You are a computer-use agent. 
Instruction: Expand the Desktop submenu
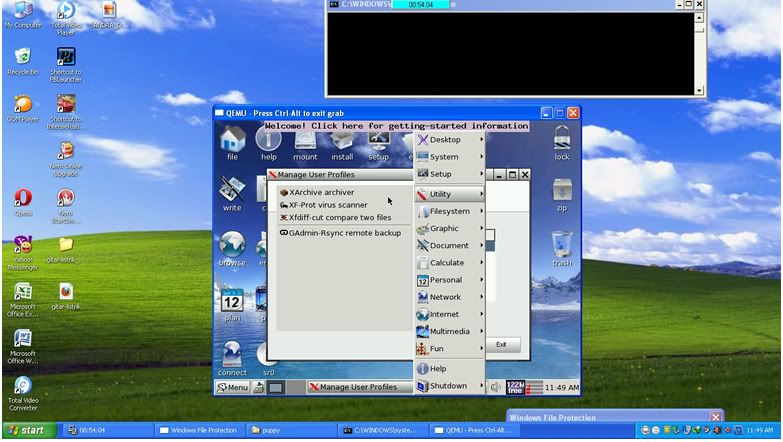[450, 140]
